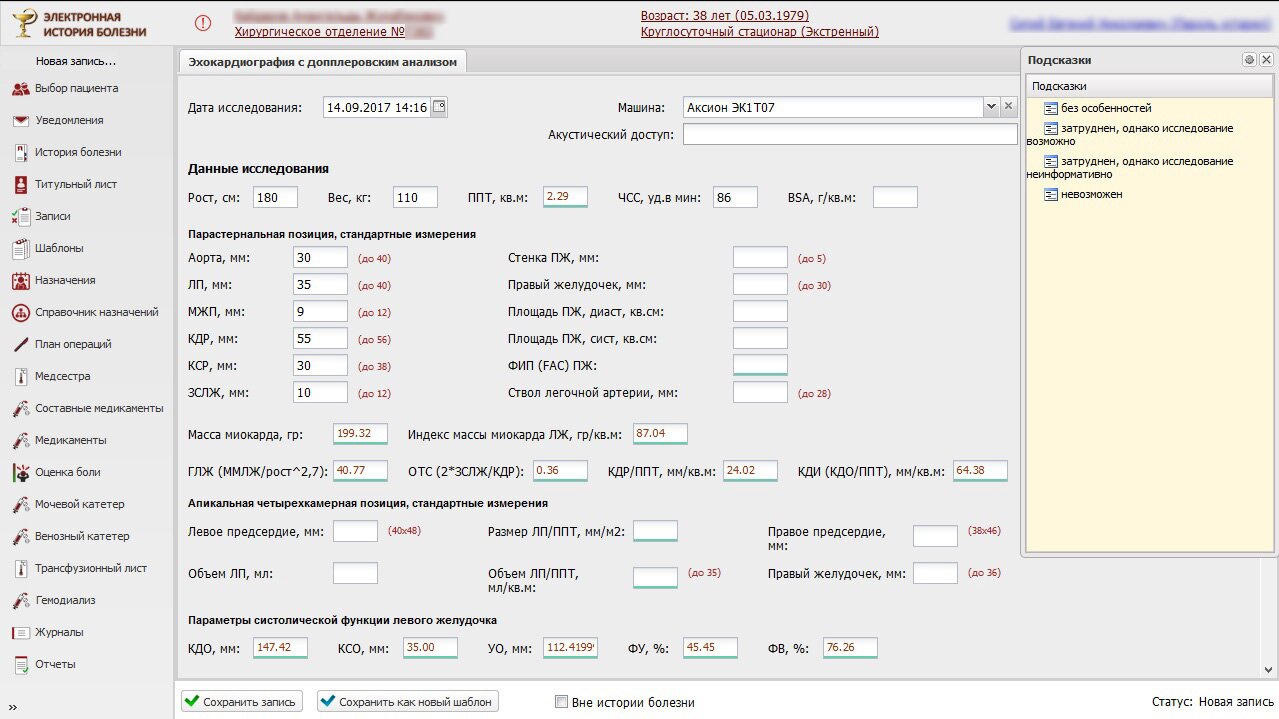The height and width of the screenshot is (719, 1279).
Task: Click the ЧСС, уд.в мин field
Action: [735, 198]
